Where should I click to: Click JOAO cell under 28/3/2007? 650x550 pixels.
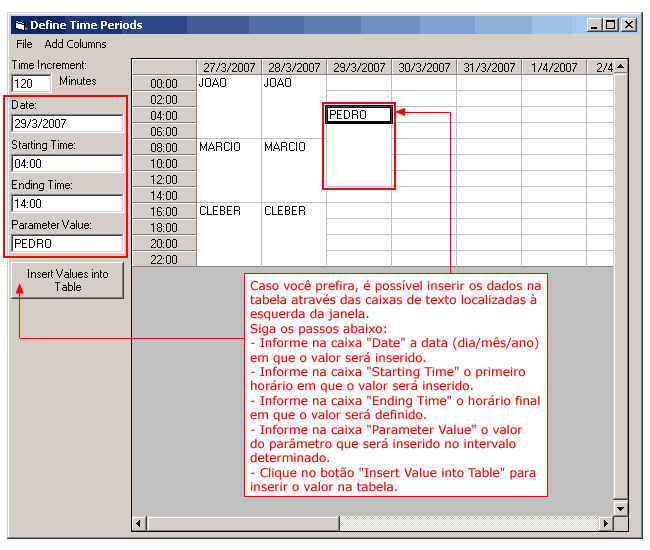click(294, 107)
